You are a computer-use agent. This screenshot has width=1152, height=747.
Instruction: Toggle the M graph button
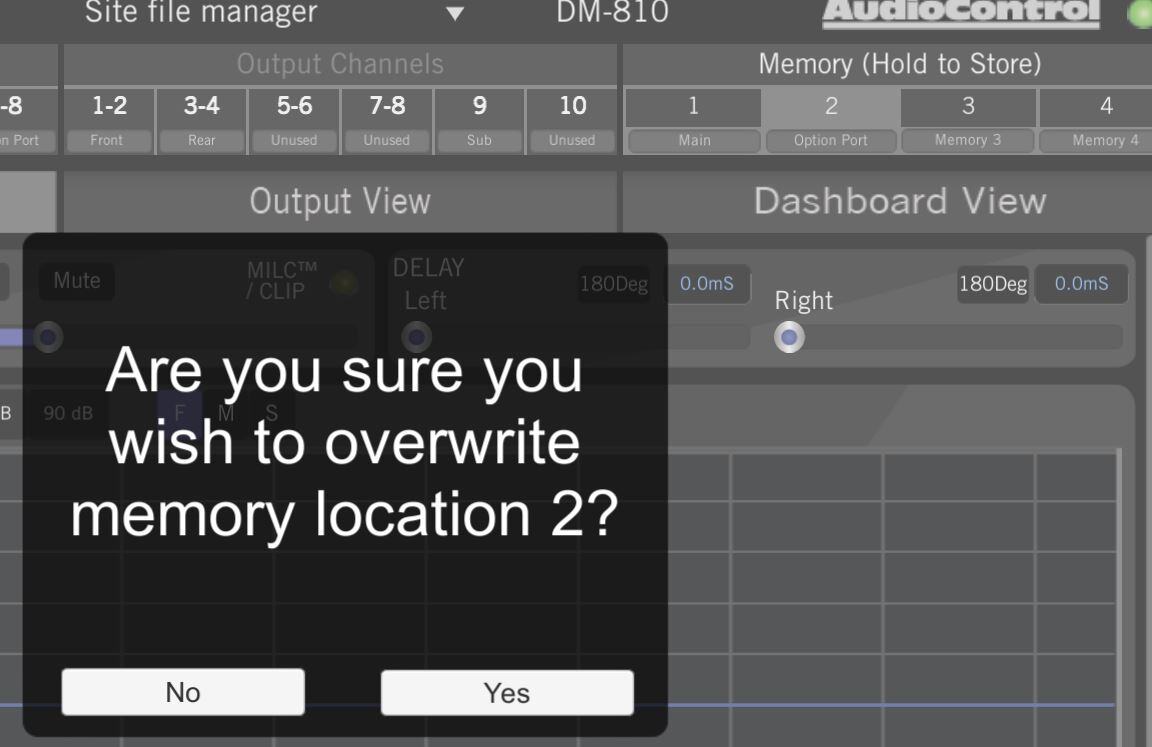tap(226, 413)
